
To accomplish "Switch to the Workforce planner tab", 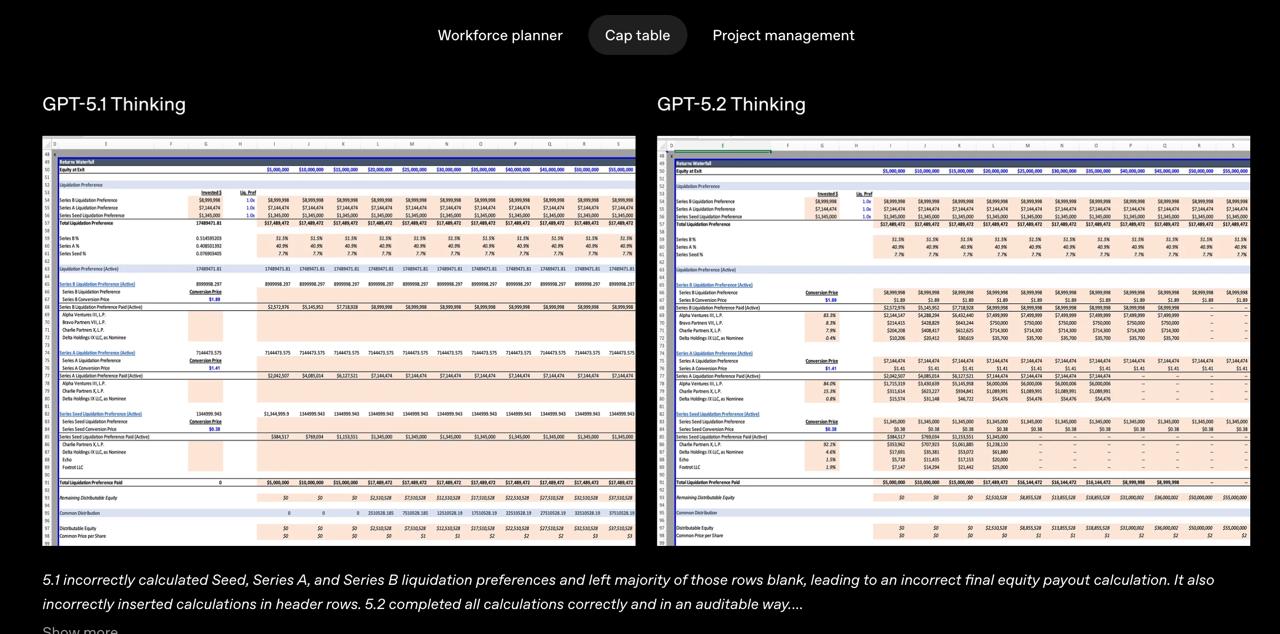I will 500,35.
